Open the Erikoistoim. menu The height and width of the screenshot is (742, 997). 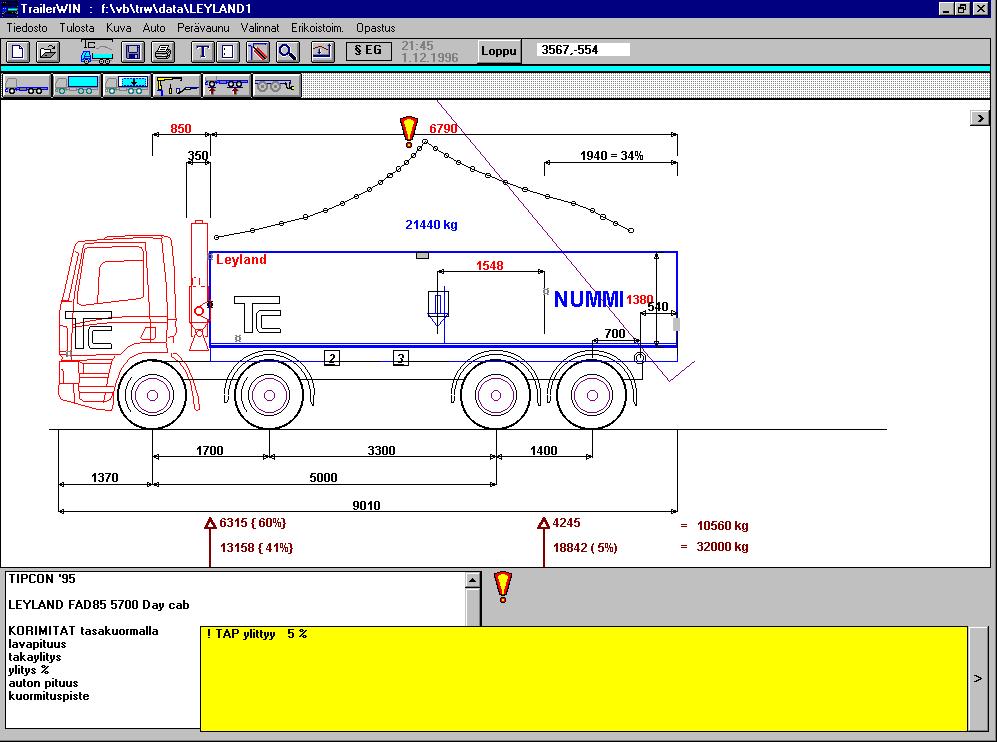[317, 28]
